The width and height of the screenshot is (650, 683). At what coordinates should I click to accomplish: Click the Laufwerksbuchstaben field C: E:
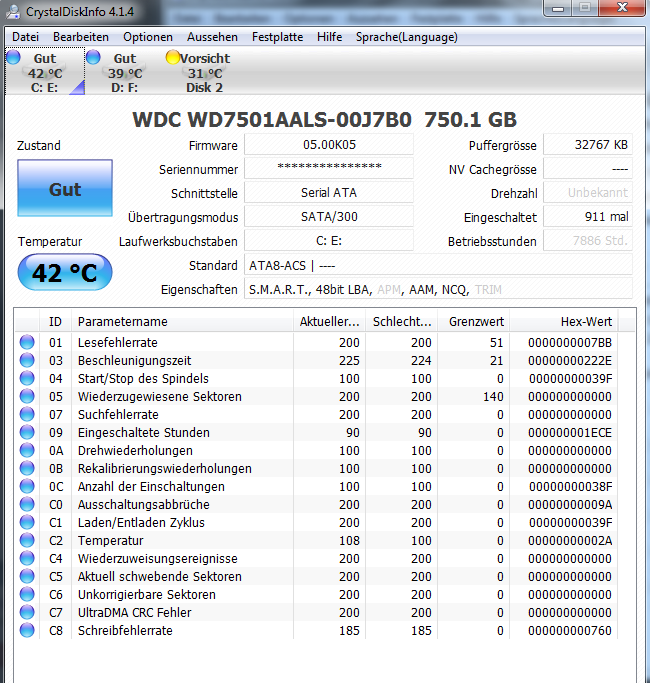point(329,240)
